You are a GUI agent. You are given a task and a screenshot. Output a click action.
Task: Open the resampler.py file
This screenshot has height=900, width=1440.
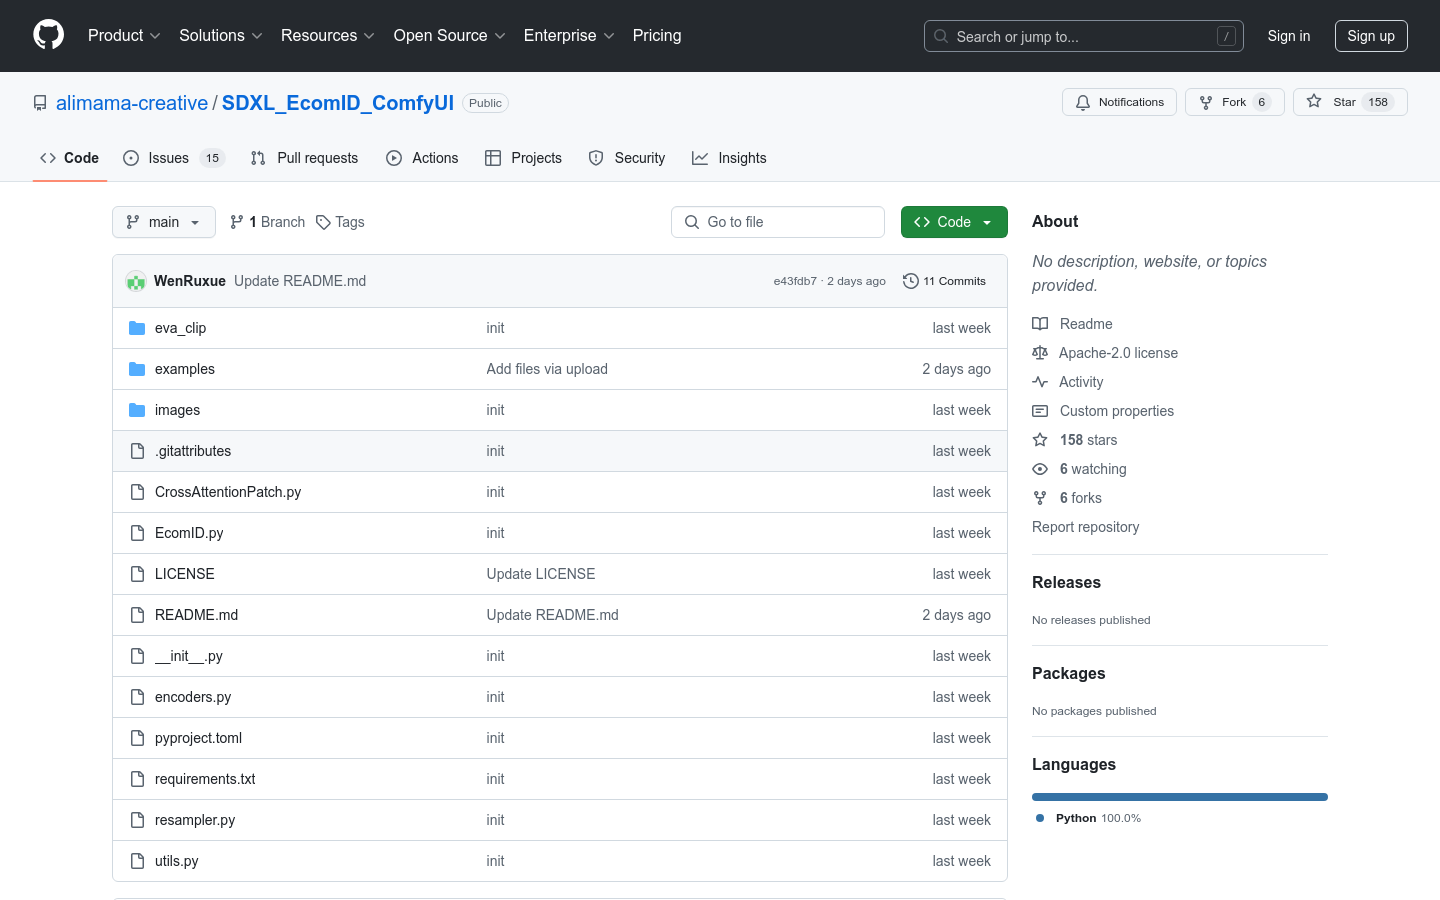point(195,820)
